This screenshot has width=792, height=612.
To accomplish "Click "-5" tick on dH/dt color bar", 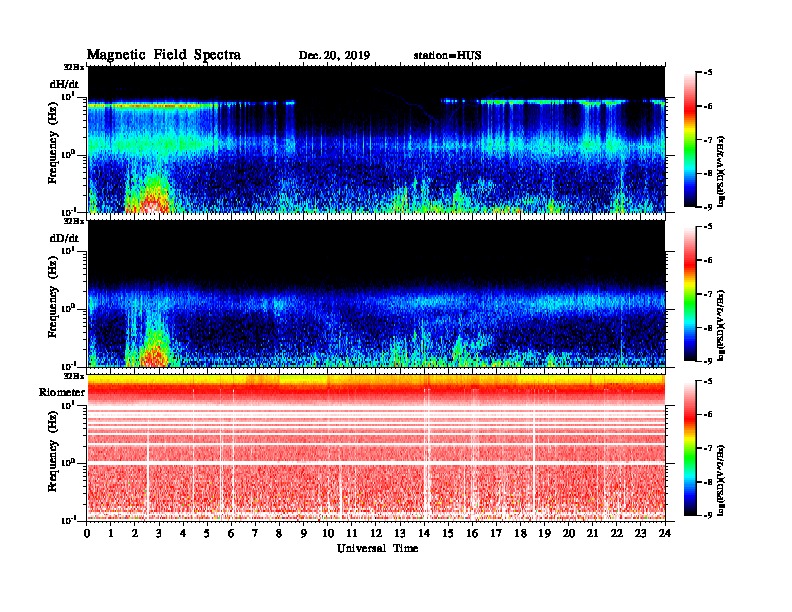I will [x=708, y=73].
